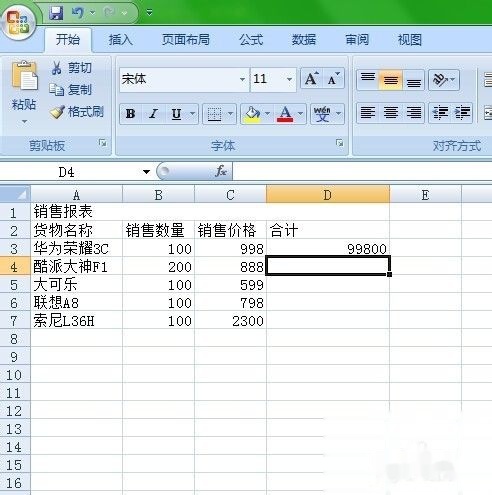Switch to the 开始 tab

(x=68, y=40)
